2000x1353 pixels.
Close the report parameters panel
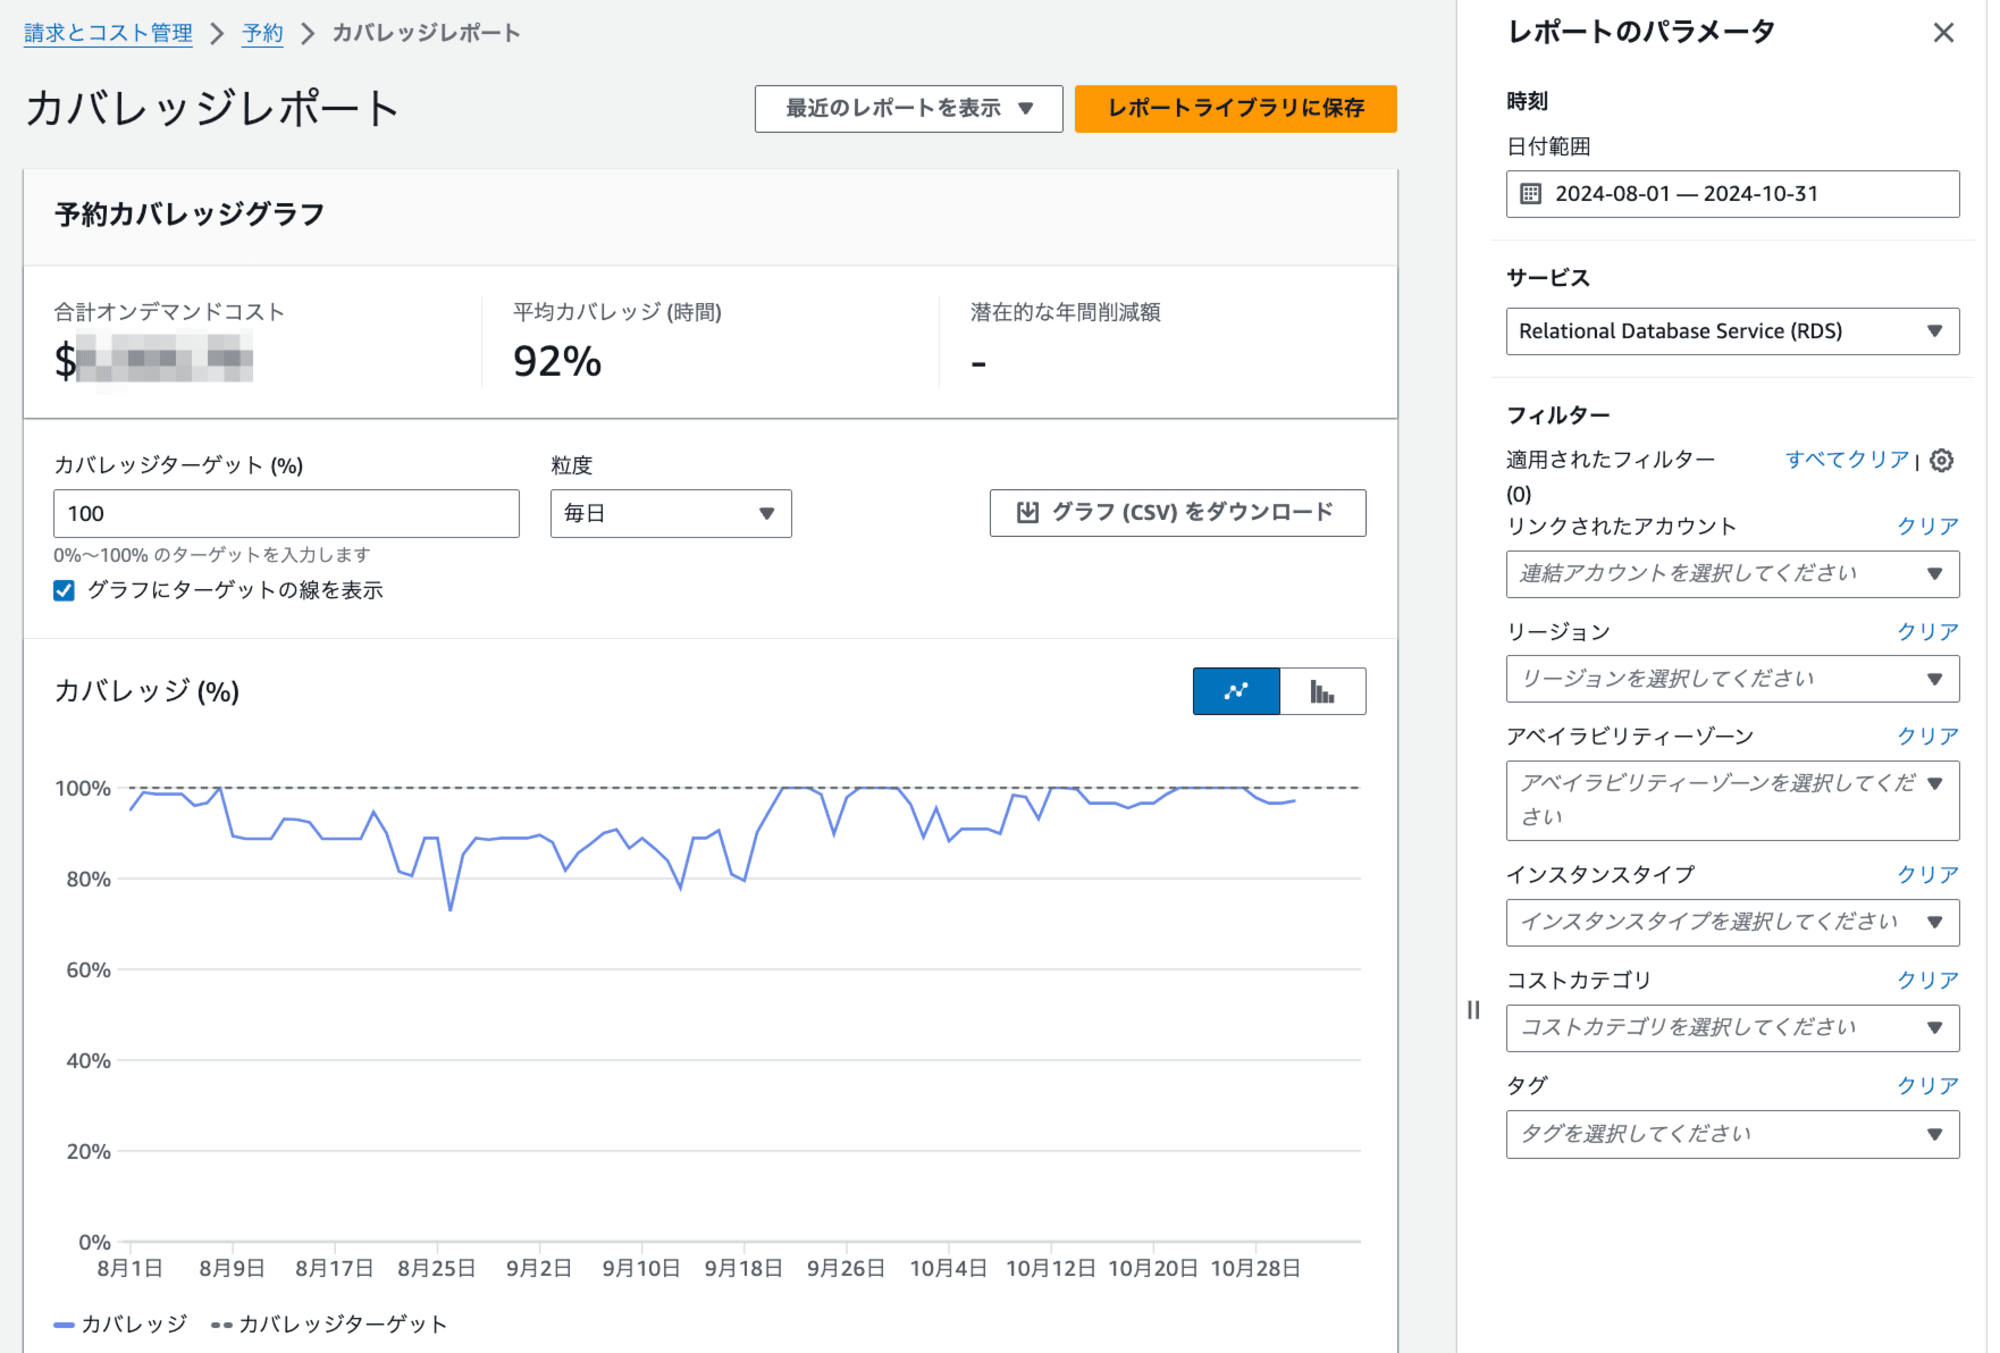pyautogui.click(x=1942, y=33)
